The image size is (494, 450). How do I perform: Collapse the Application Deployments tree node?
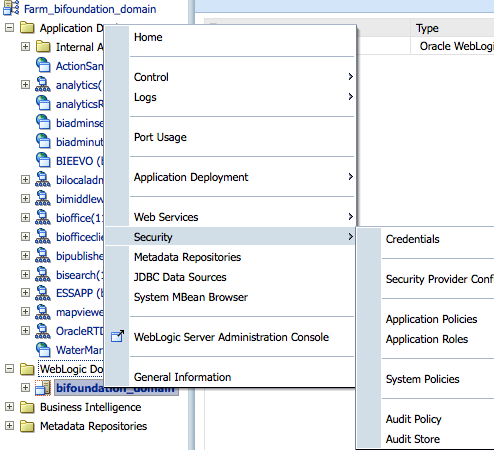[x=10, y=27]
